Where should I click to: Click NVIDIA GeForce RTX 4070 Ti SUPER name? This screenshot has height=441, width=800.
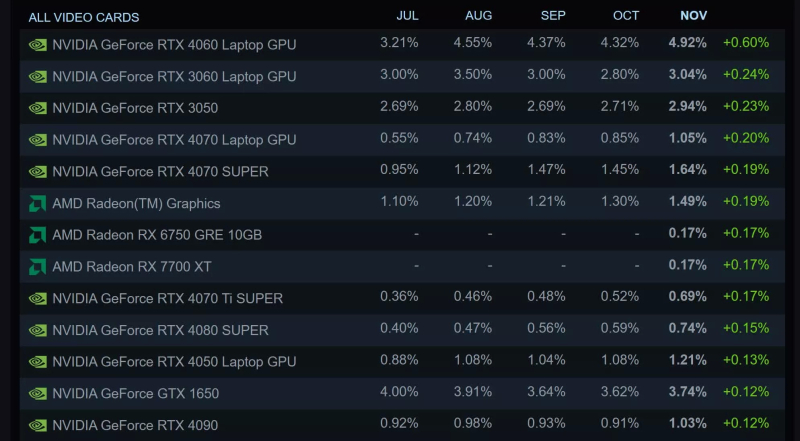pos(167,298)
